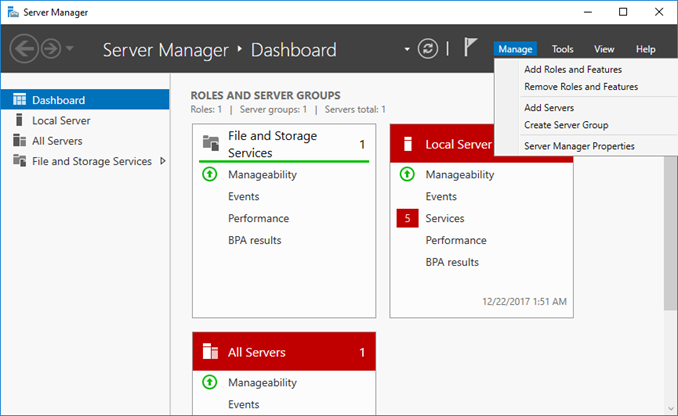Open Manageability in All Servers tile
Image resolution: width=678 pixels, height=416 pixels.
coord(262,383)
